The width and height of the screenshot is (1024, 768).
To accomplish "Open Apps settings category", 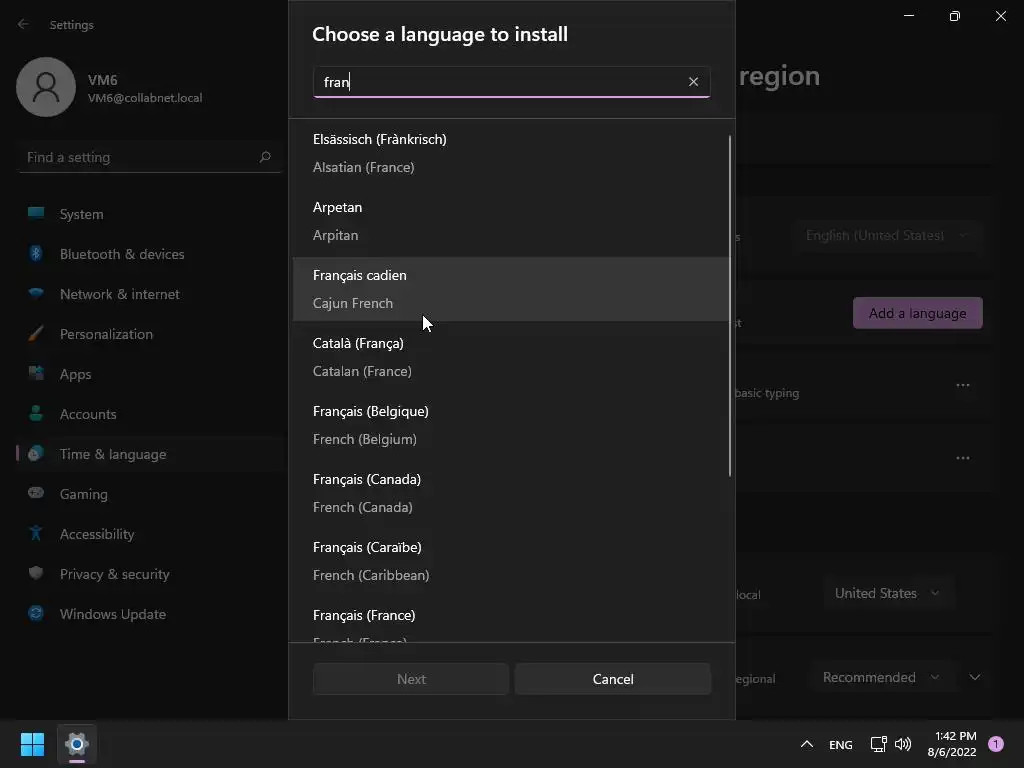I will coord(150,374).
